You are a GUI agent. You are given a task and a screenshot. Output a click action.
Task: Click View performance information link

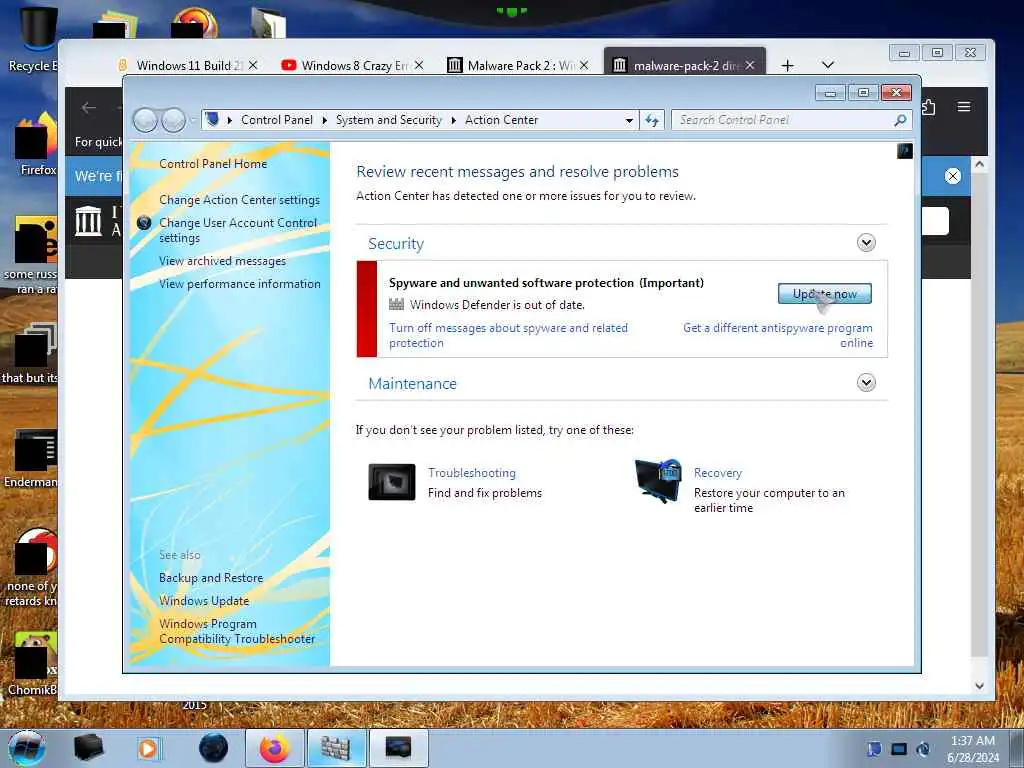tap(240, 283)
